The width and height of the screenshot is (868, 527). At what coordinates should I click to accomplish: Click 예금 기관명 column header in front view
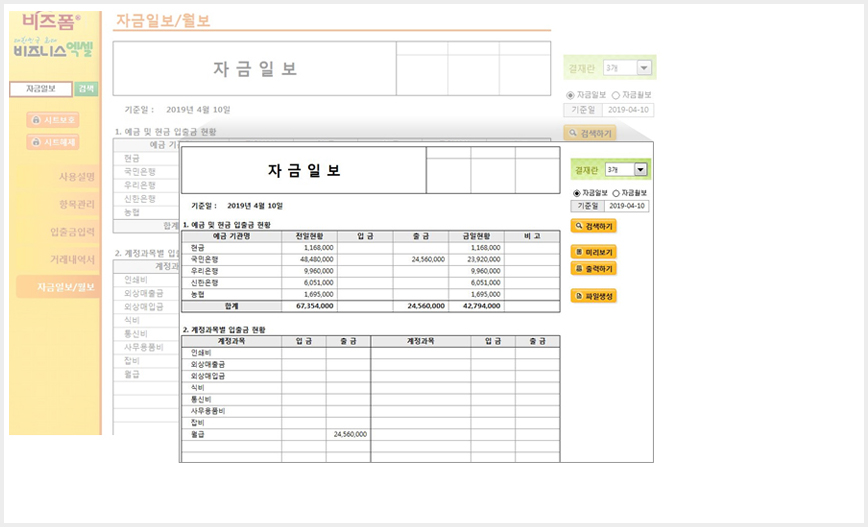231,236
